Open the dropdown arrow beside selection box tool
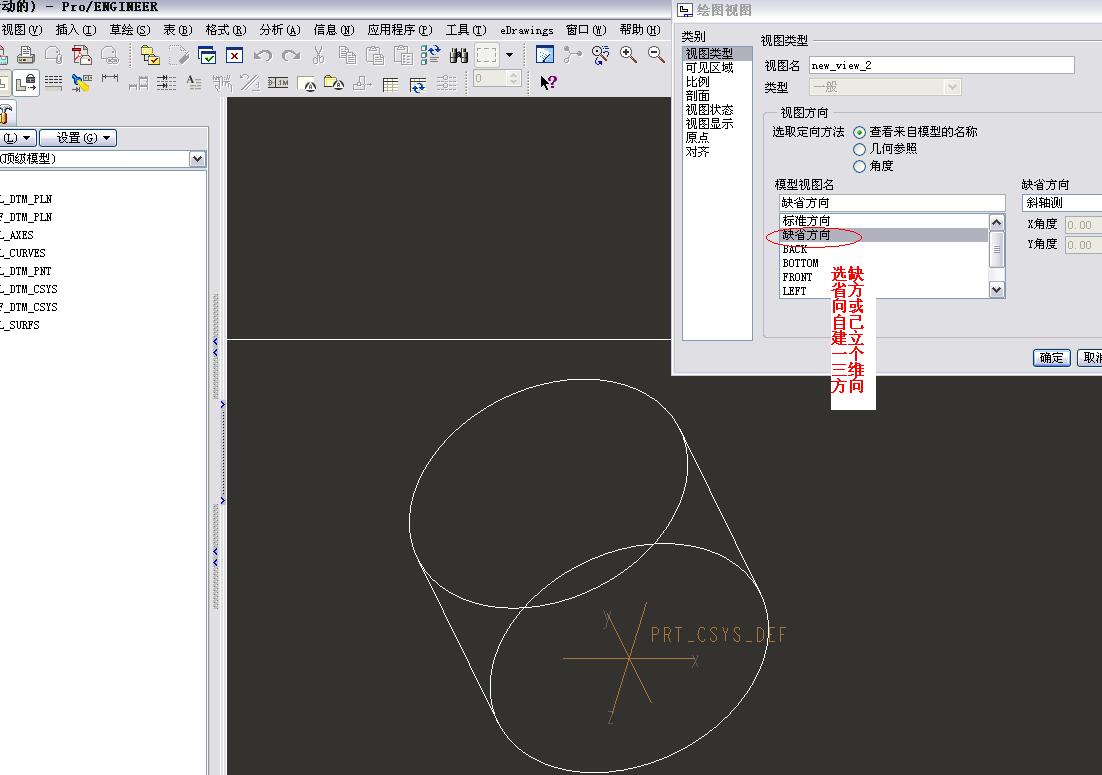This screenshot has height=775, width=1102. coord(510,55)
